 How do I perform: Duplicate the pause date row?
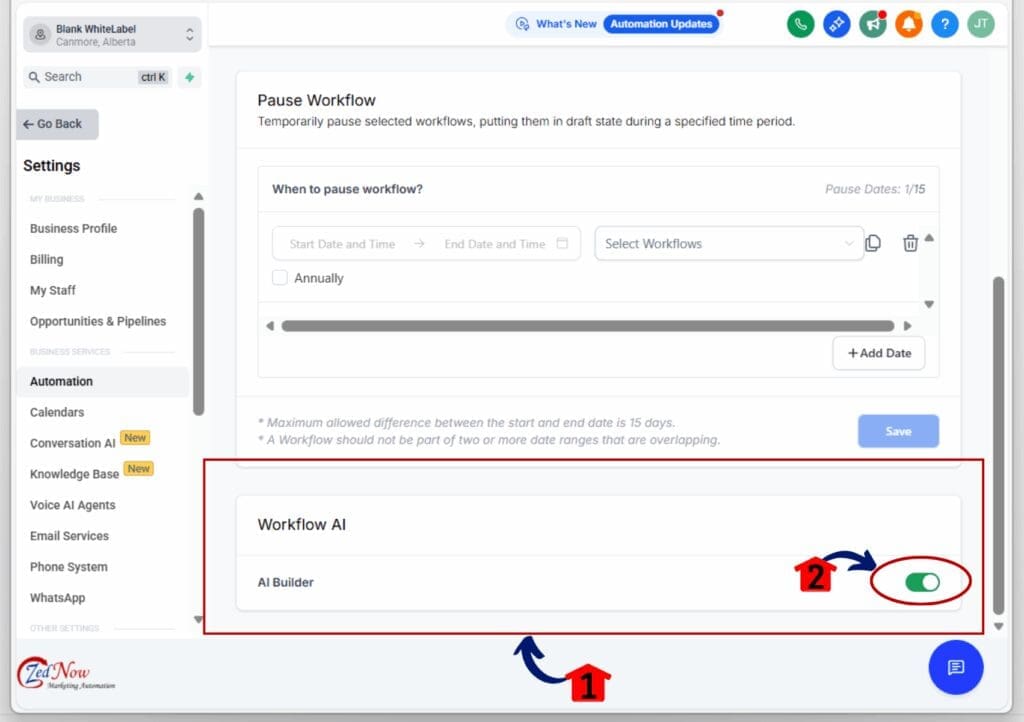point(873,243)
